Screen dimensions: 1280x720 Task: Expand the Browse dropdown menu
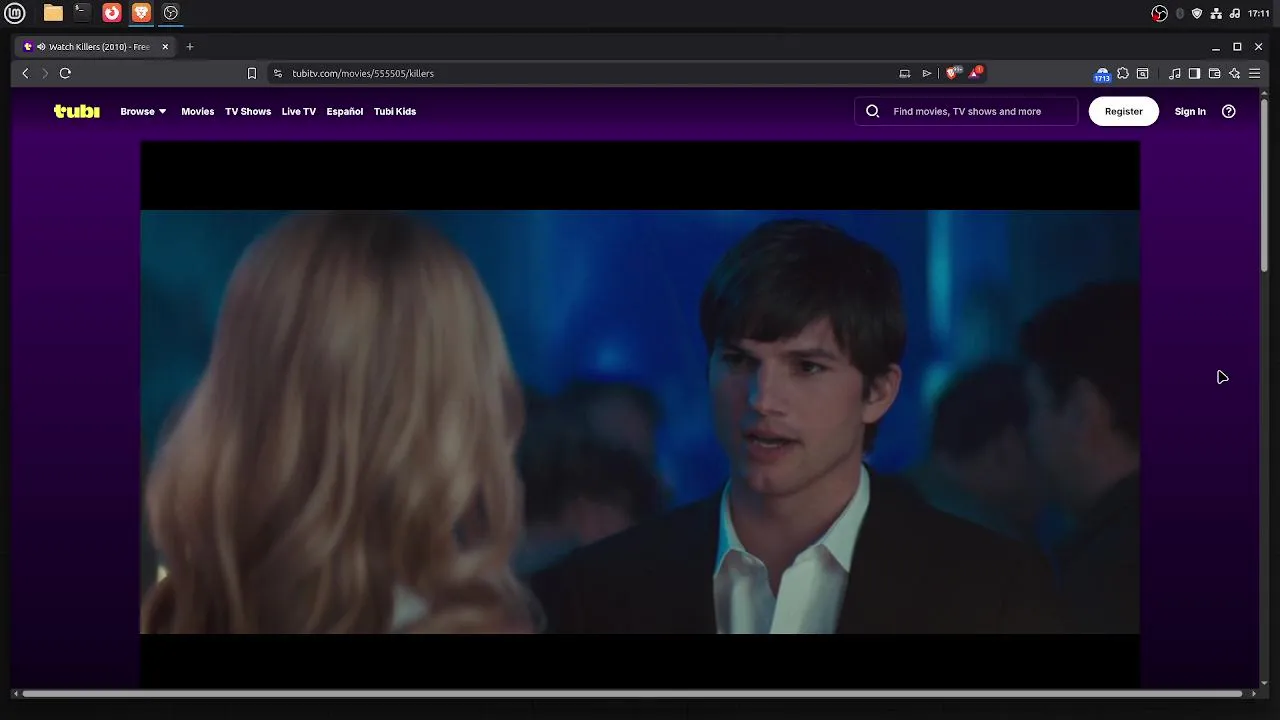[143, 111]
